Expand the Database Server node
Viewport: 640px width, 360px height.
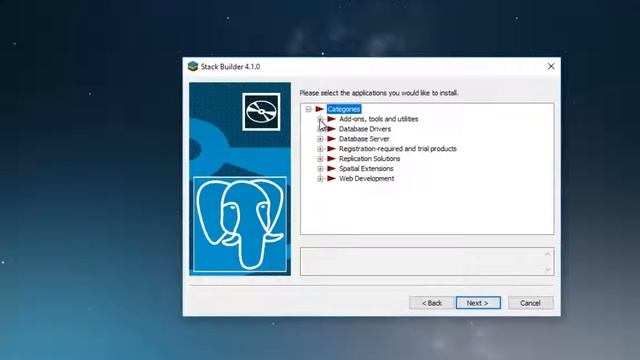(320, 139)
